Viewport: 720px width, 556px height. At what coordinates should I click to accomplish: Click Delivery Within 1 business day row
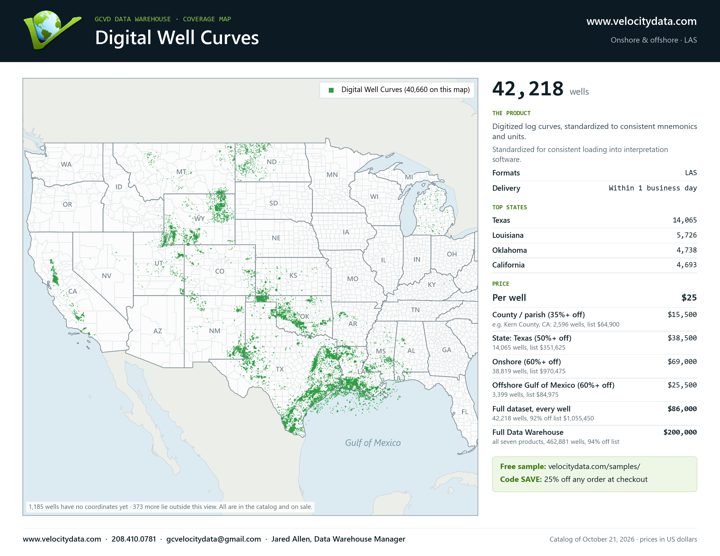pyautogui.click(x=594, y=188)
